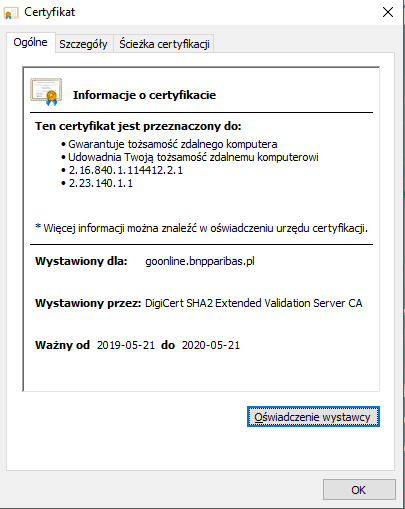Screen dimensions: 405x509
Task: Click the Certyfikat window title text
Action: pyautogui.click(x=50, y=12)
